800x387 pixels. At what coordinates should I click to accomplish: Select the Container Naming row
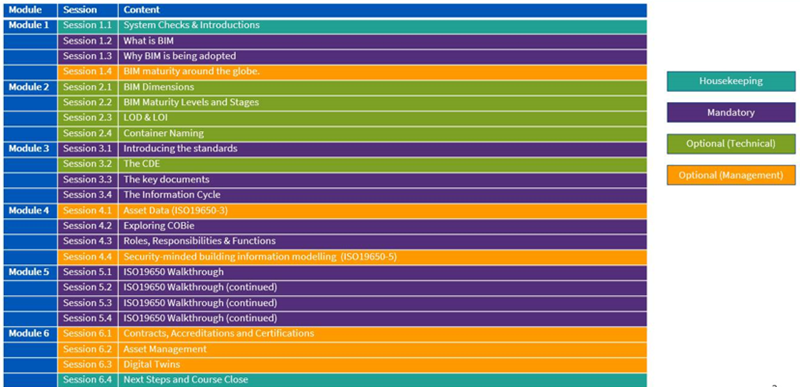[352, 133]
